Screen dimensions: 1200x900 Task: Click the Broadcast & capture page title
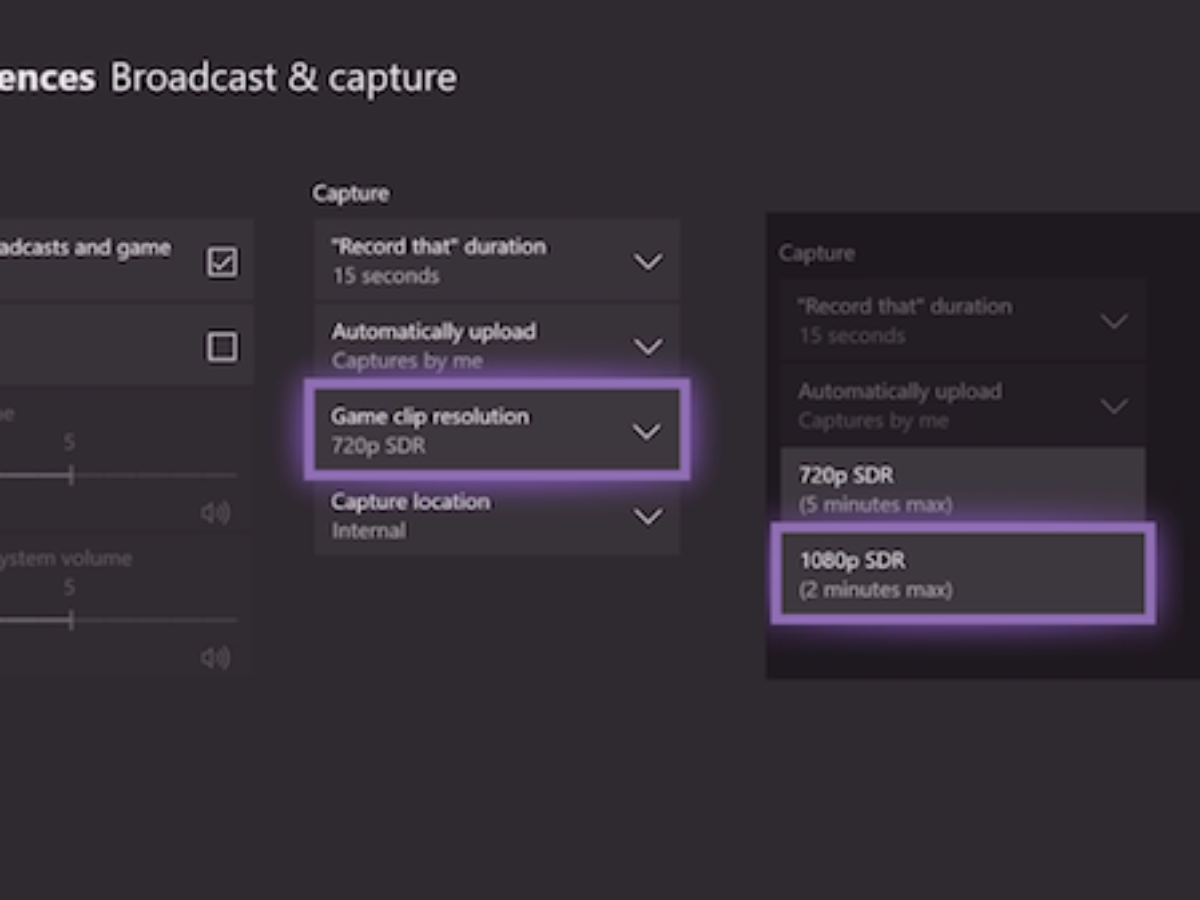283,78
